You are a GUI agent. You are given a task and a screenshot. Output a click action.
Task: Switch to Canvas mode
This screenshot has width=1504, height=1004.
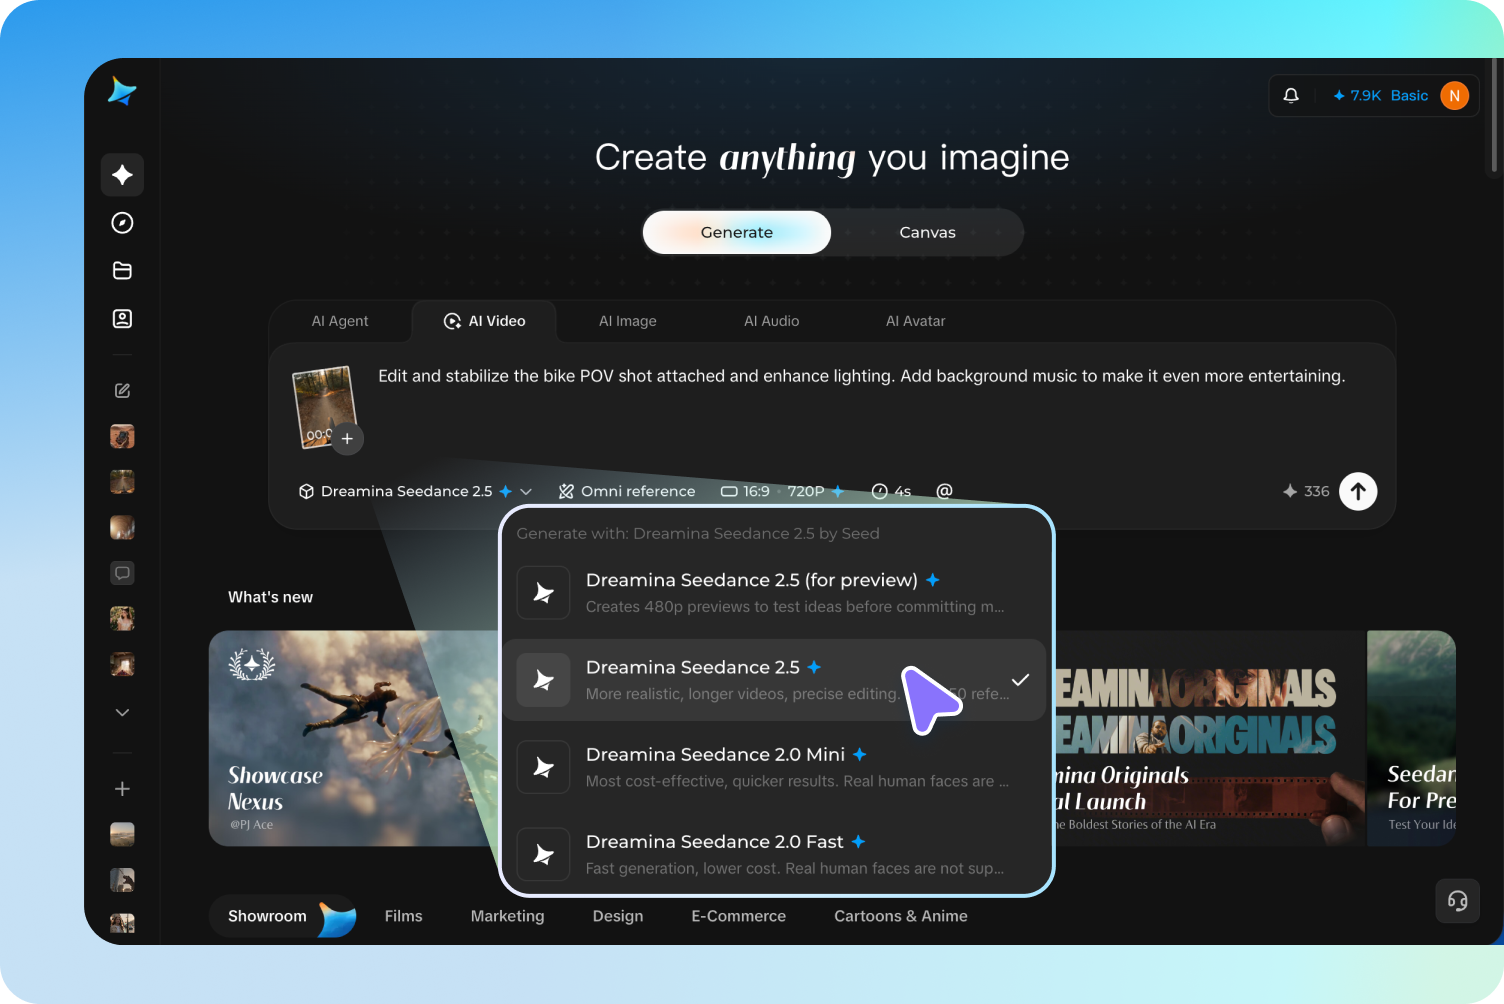tap(927, 232)
